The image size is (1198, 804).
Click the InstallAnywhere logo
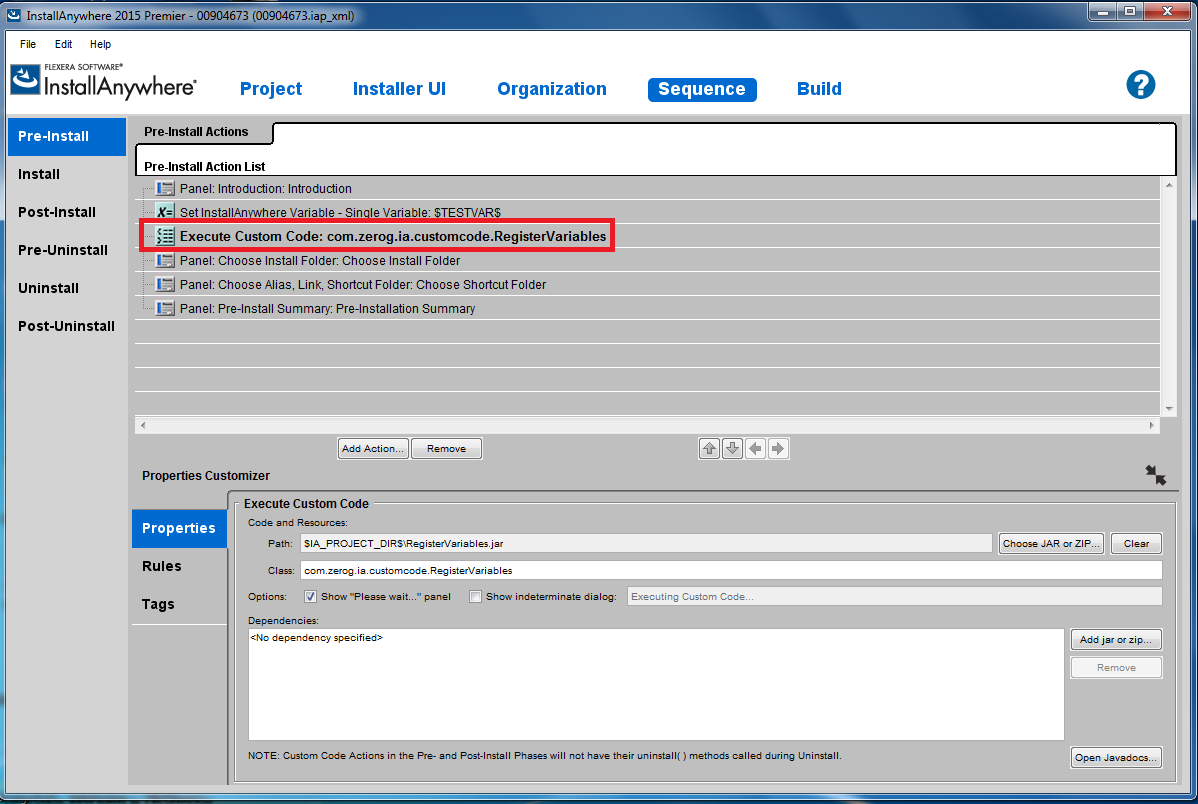104,81
